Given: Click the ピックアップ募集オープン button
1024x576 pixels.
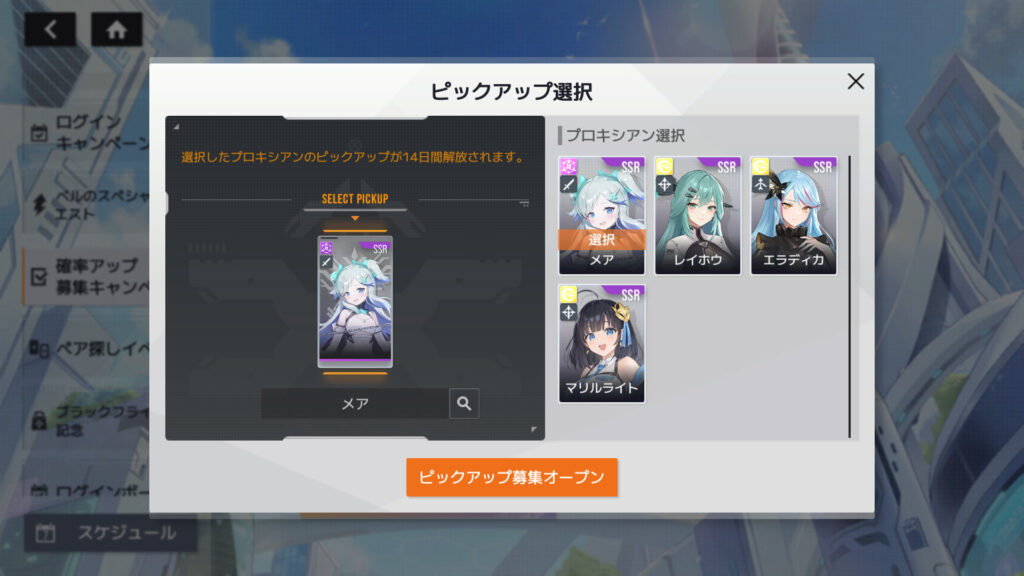Looking at the screenshot, I should (512, 477).
